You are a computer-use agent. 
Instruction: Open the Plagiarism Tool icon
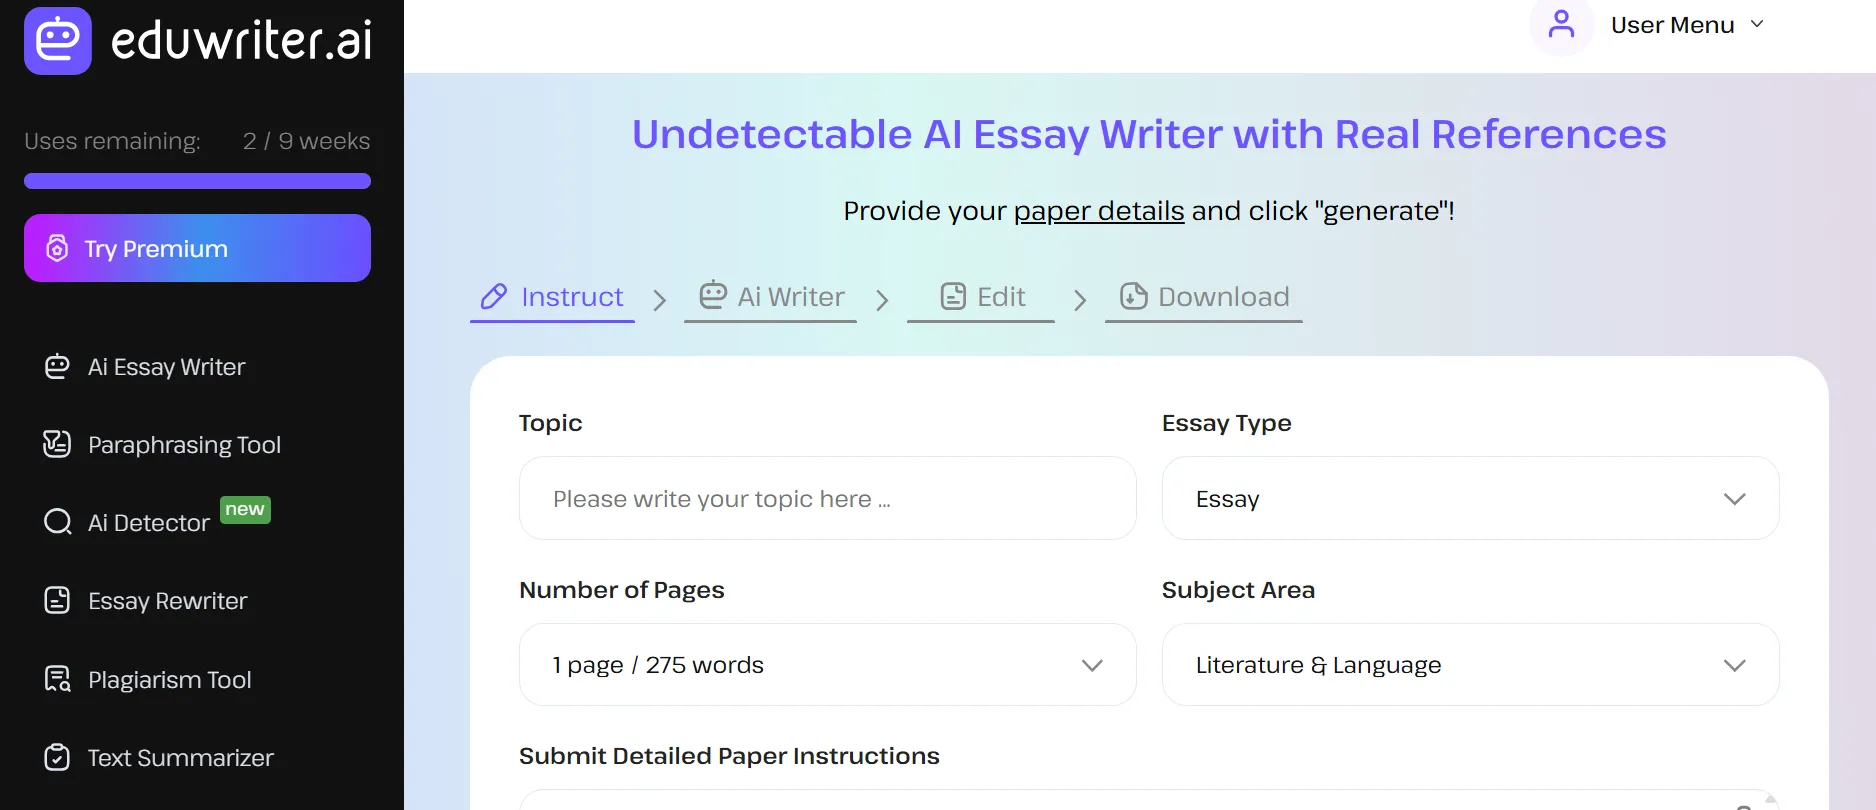(57, 679)
